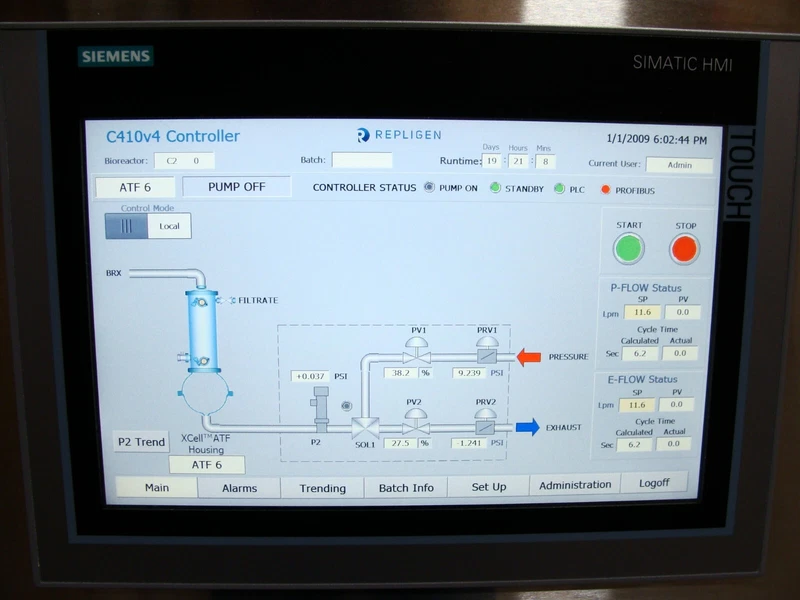Click the PV1 valve icon
800x600 pixels.
(x=418, y=349)
